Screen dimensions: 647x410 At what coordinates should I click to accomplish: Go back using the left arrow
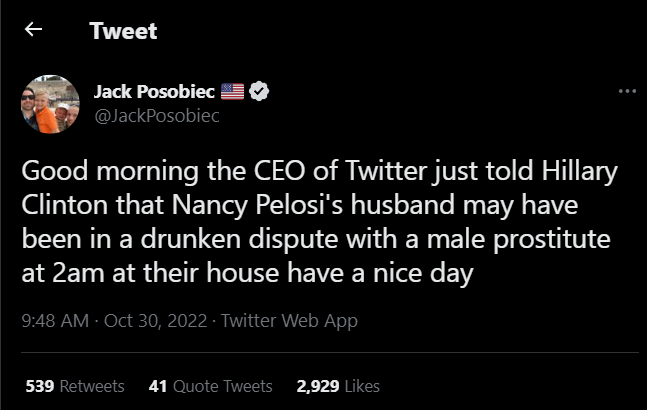[x=34, y=30]
